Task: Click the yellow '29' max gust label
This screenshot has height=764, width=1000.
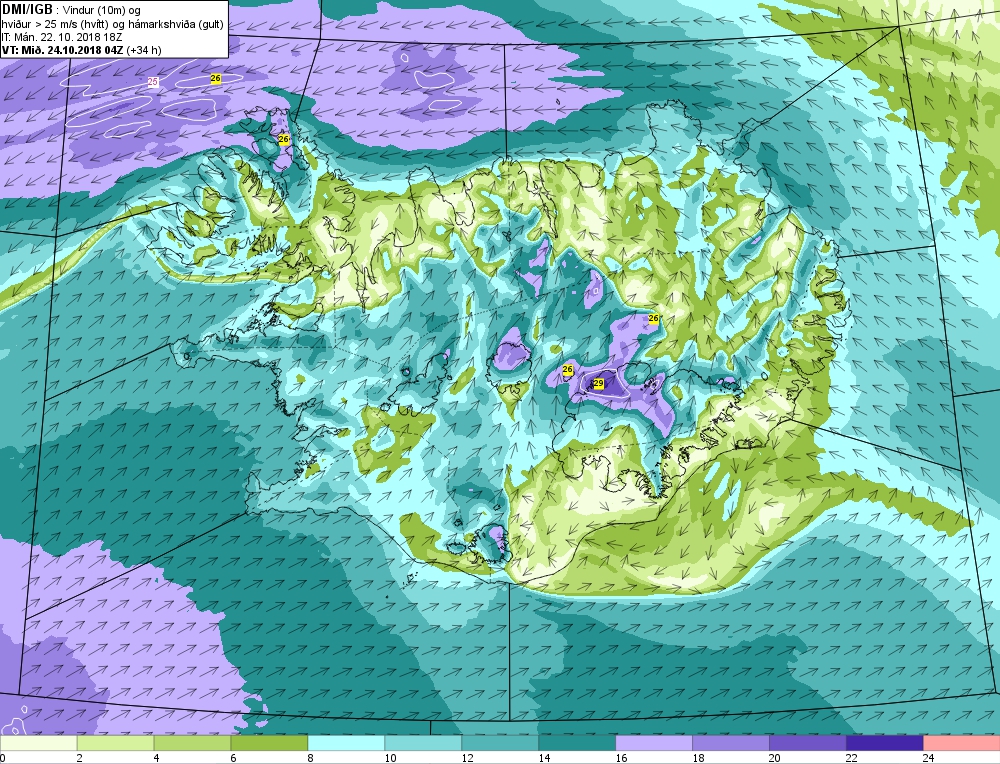Action: pyautogui.click(x=598, y=383)
